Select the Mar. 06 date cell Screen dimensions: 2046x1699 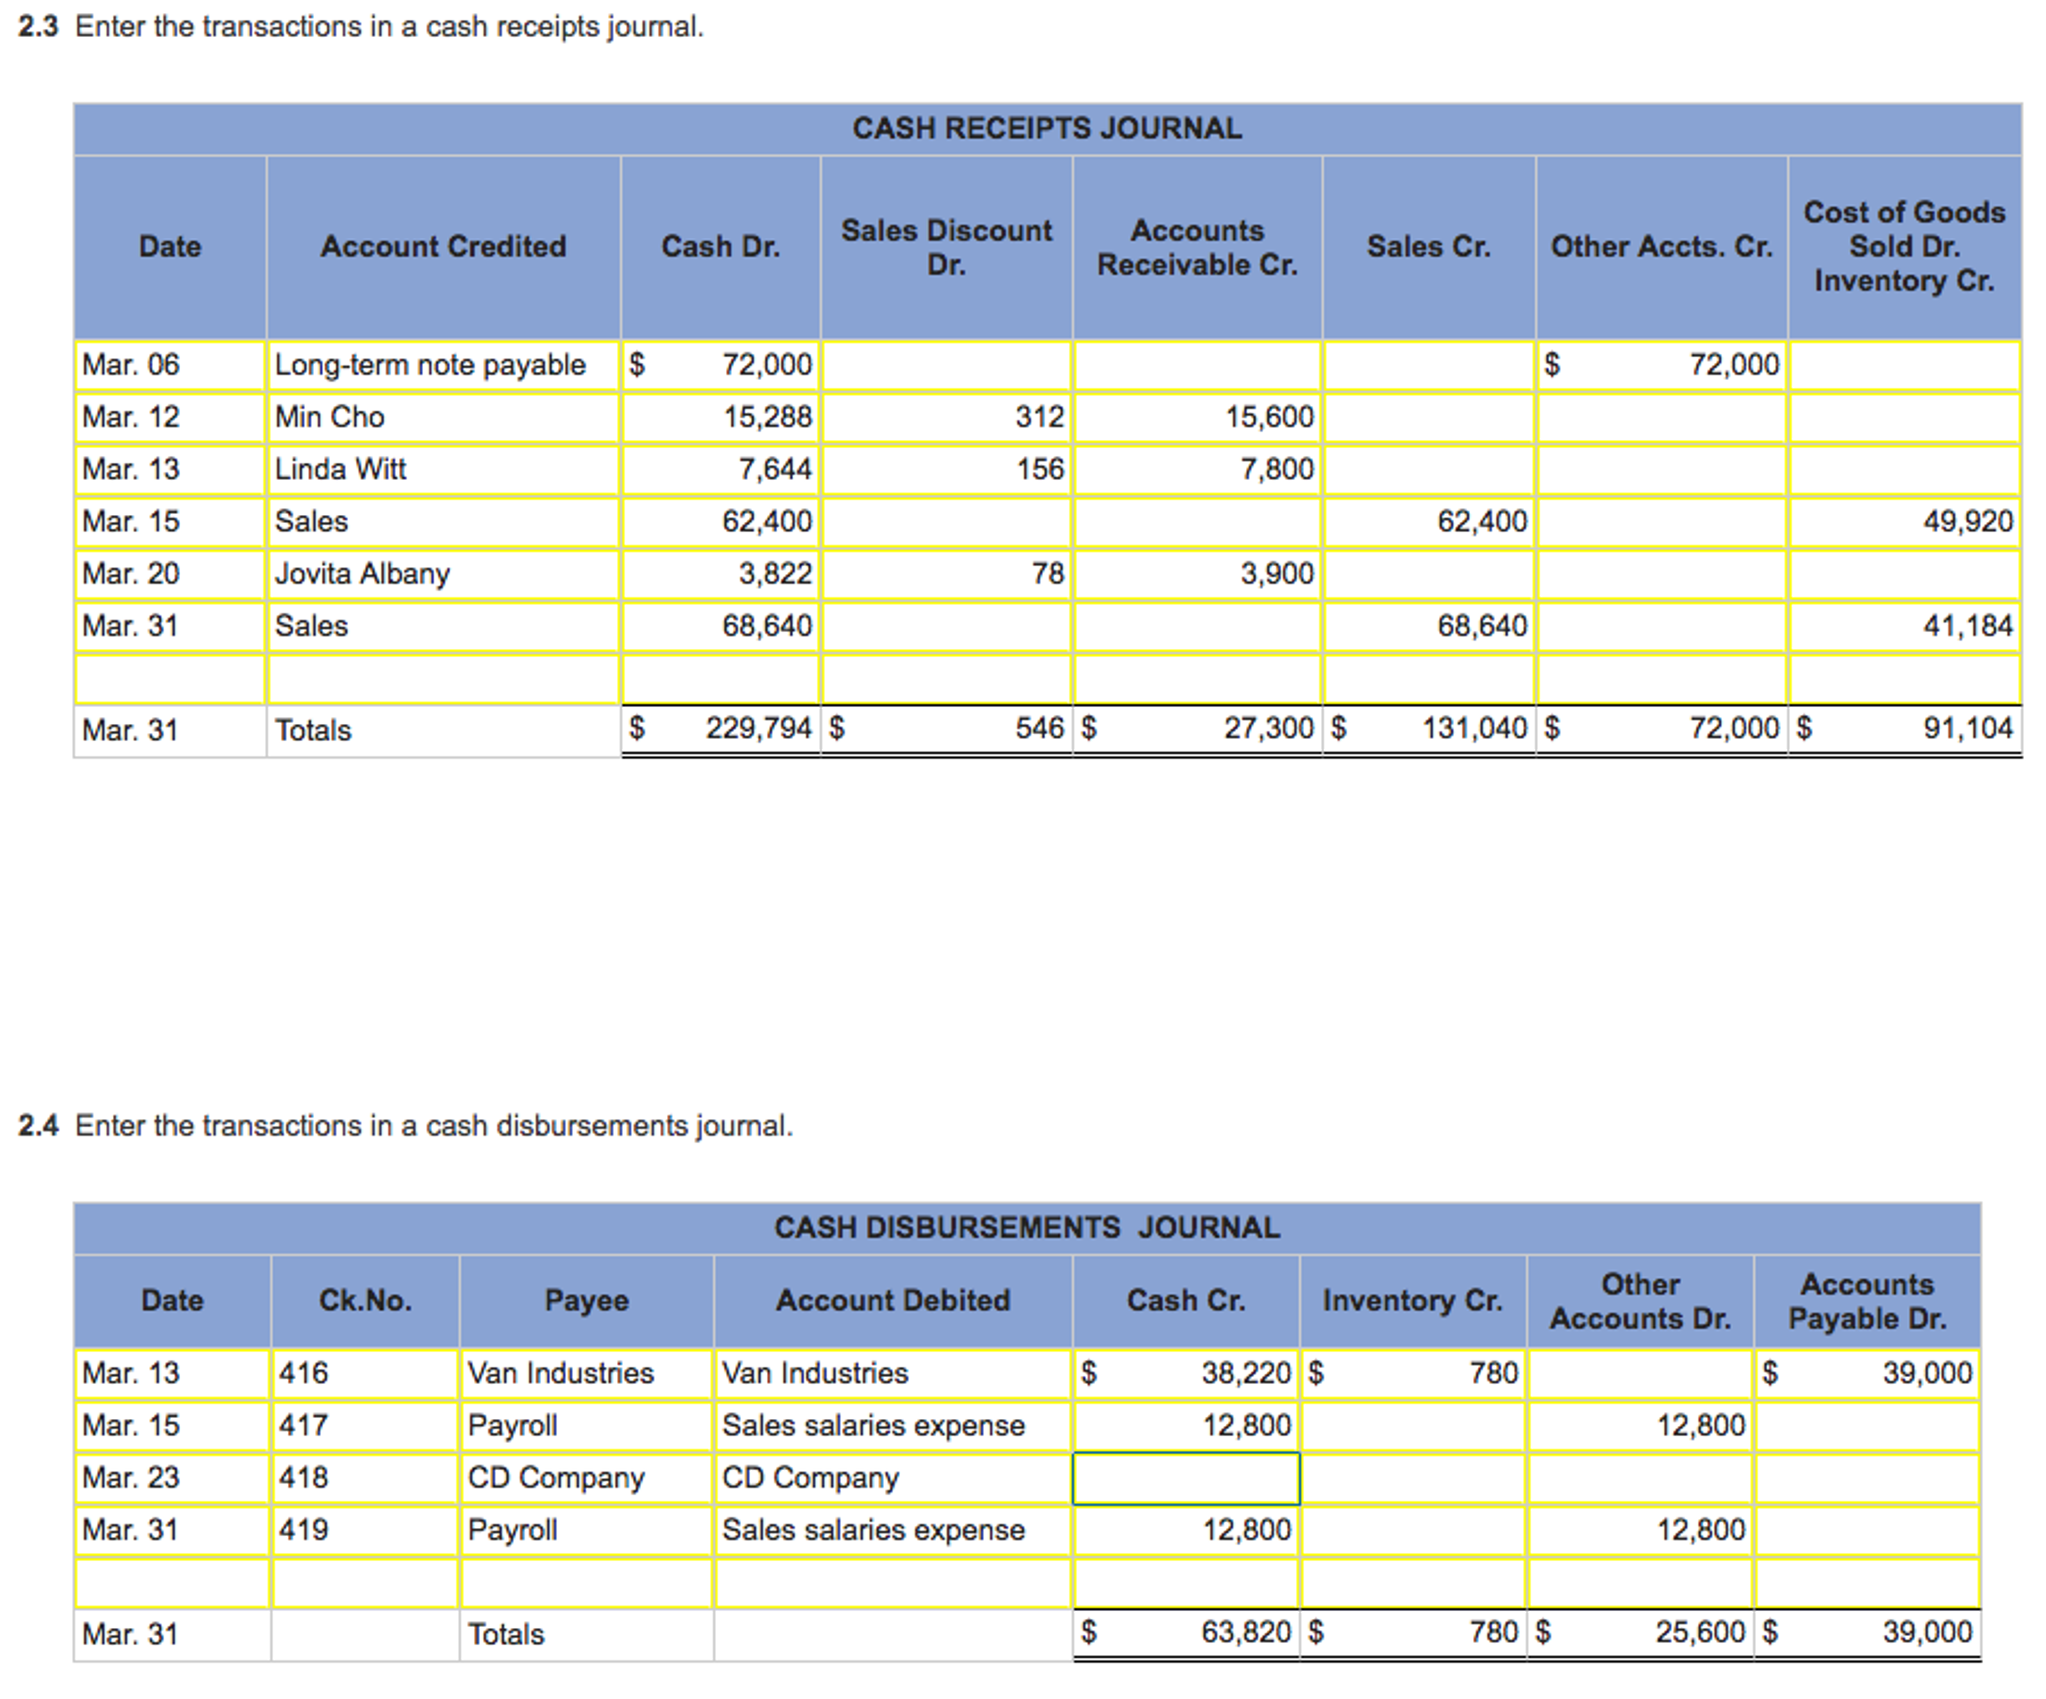[170, 365]
